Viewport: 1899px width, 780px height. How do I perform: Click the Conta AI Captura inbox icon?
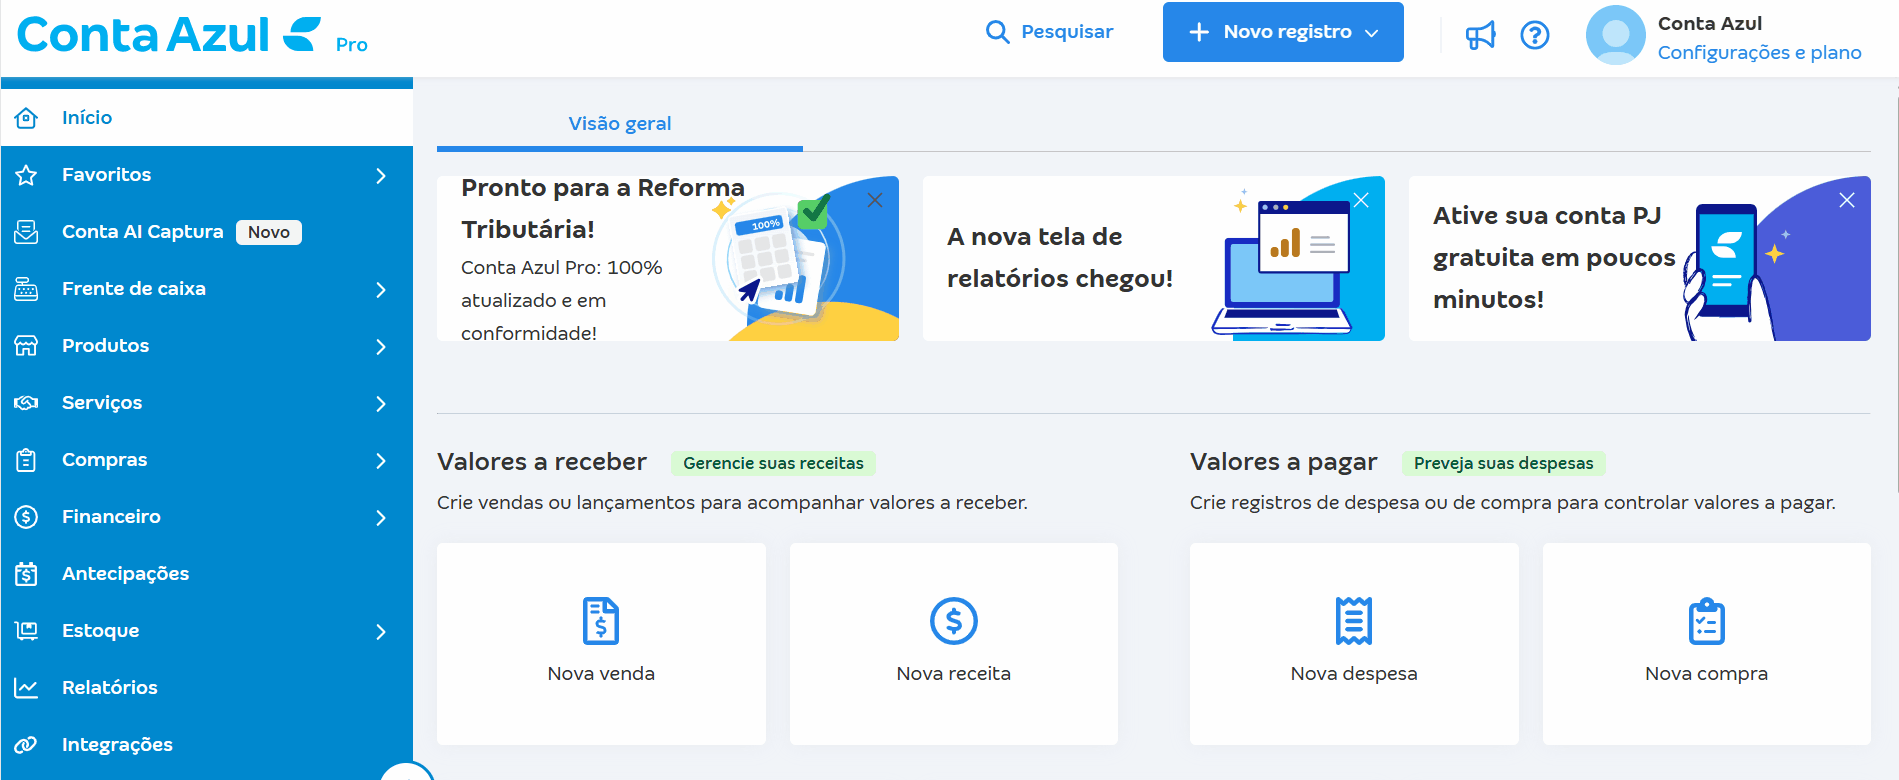[x=26, y=232]
